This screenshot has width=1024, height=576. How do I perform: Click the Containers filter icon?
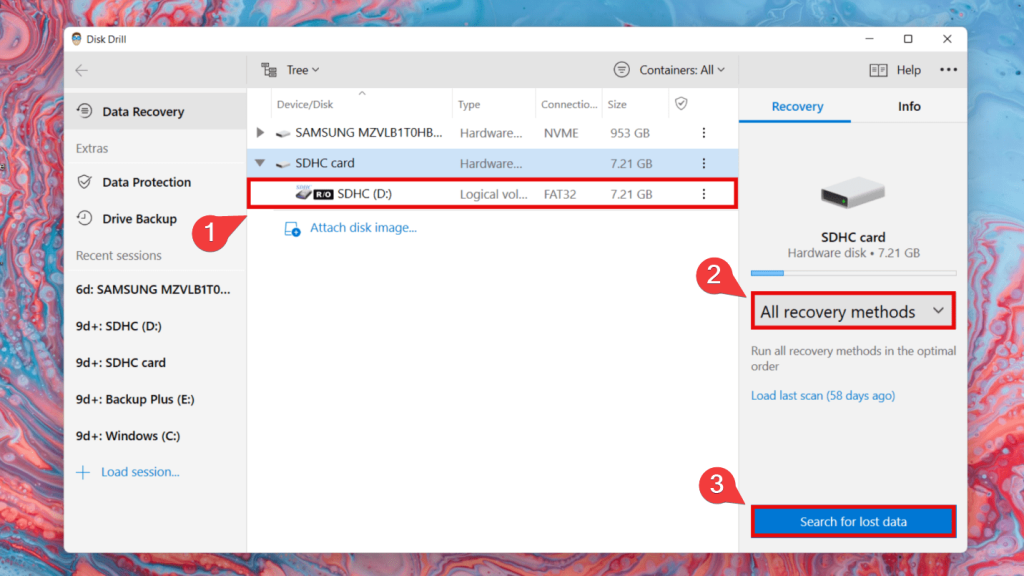[621, 70]
